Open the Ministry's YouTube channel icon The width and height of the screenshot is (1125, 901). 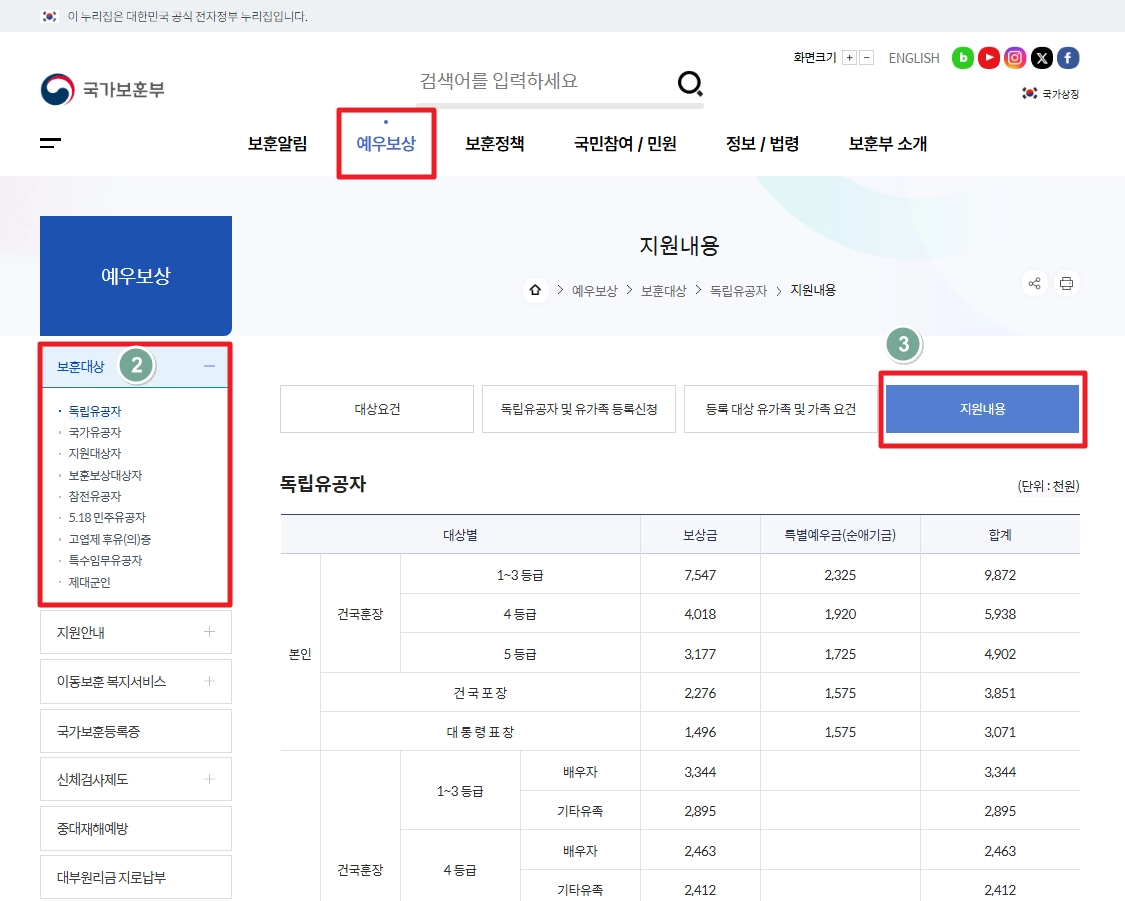(x=988, y=58)
